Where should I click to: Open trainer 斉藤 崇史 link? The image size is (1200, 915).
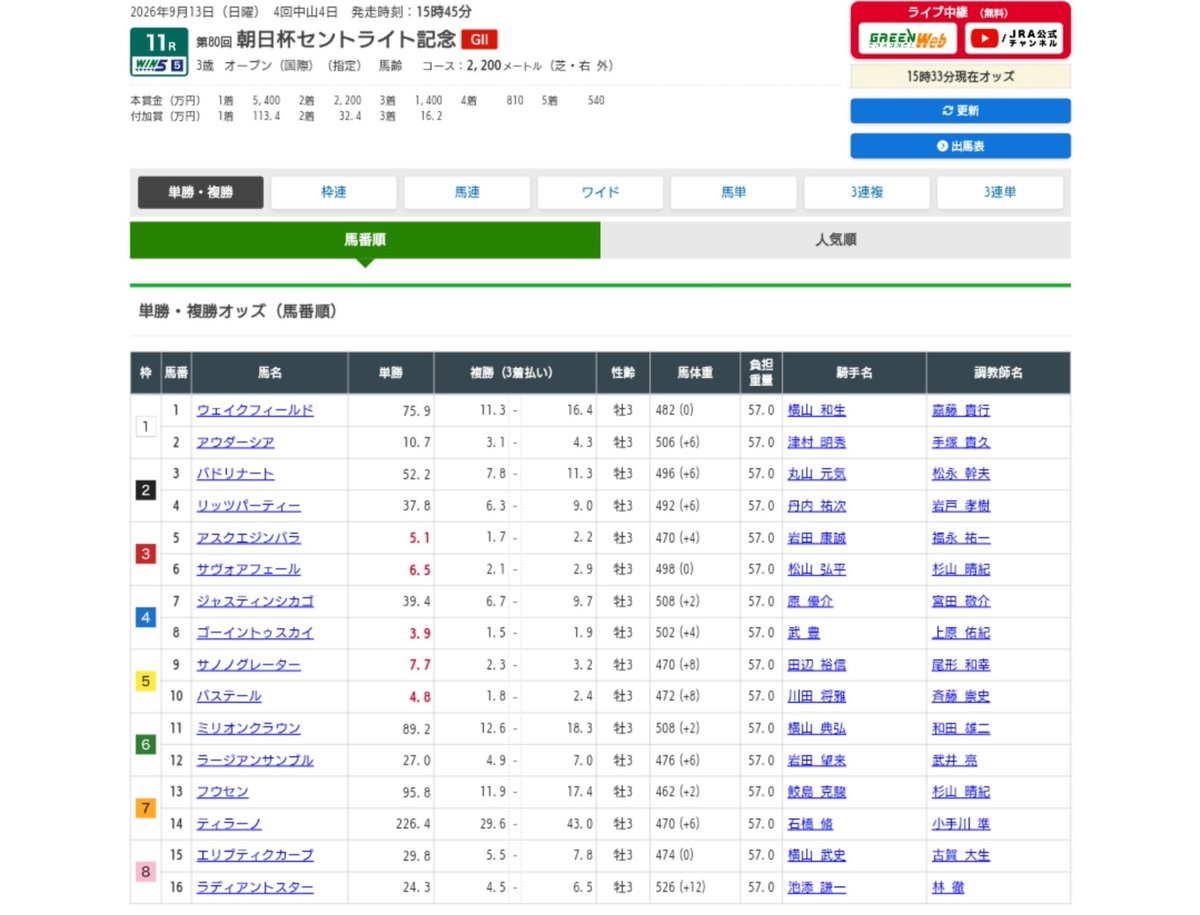coord(961,696)
